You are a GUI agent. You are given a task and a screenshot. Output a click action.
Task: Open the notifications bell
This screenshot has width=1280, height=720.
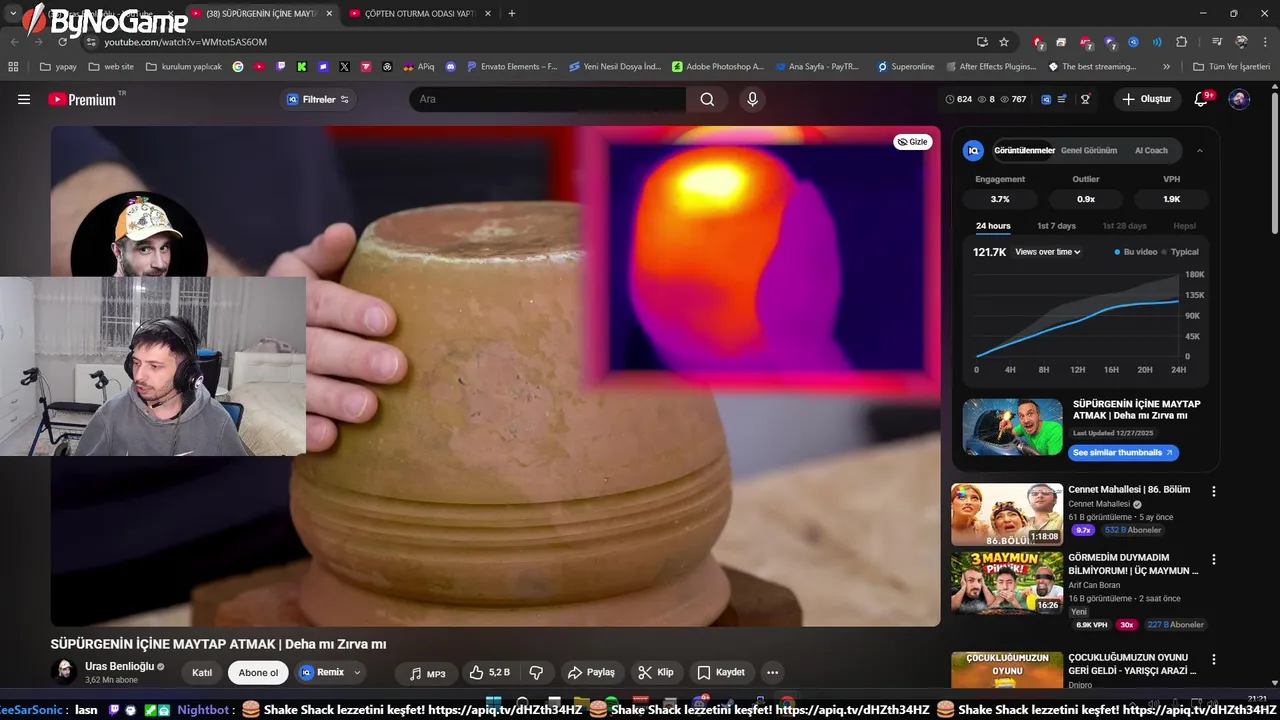point(1202,99)
